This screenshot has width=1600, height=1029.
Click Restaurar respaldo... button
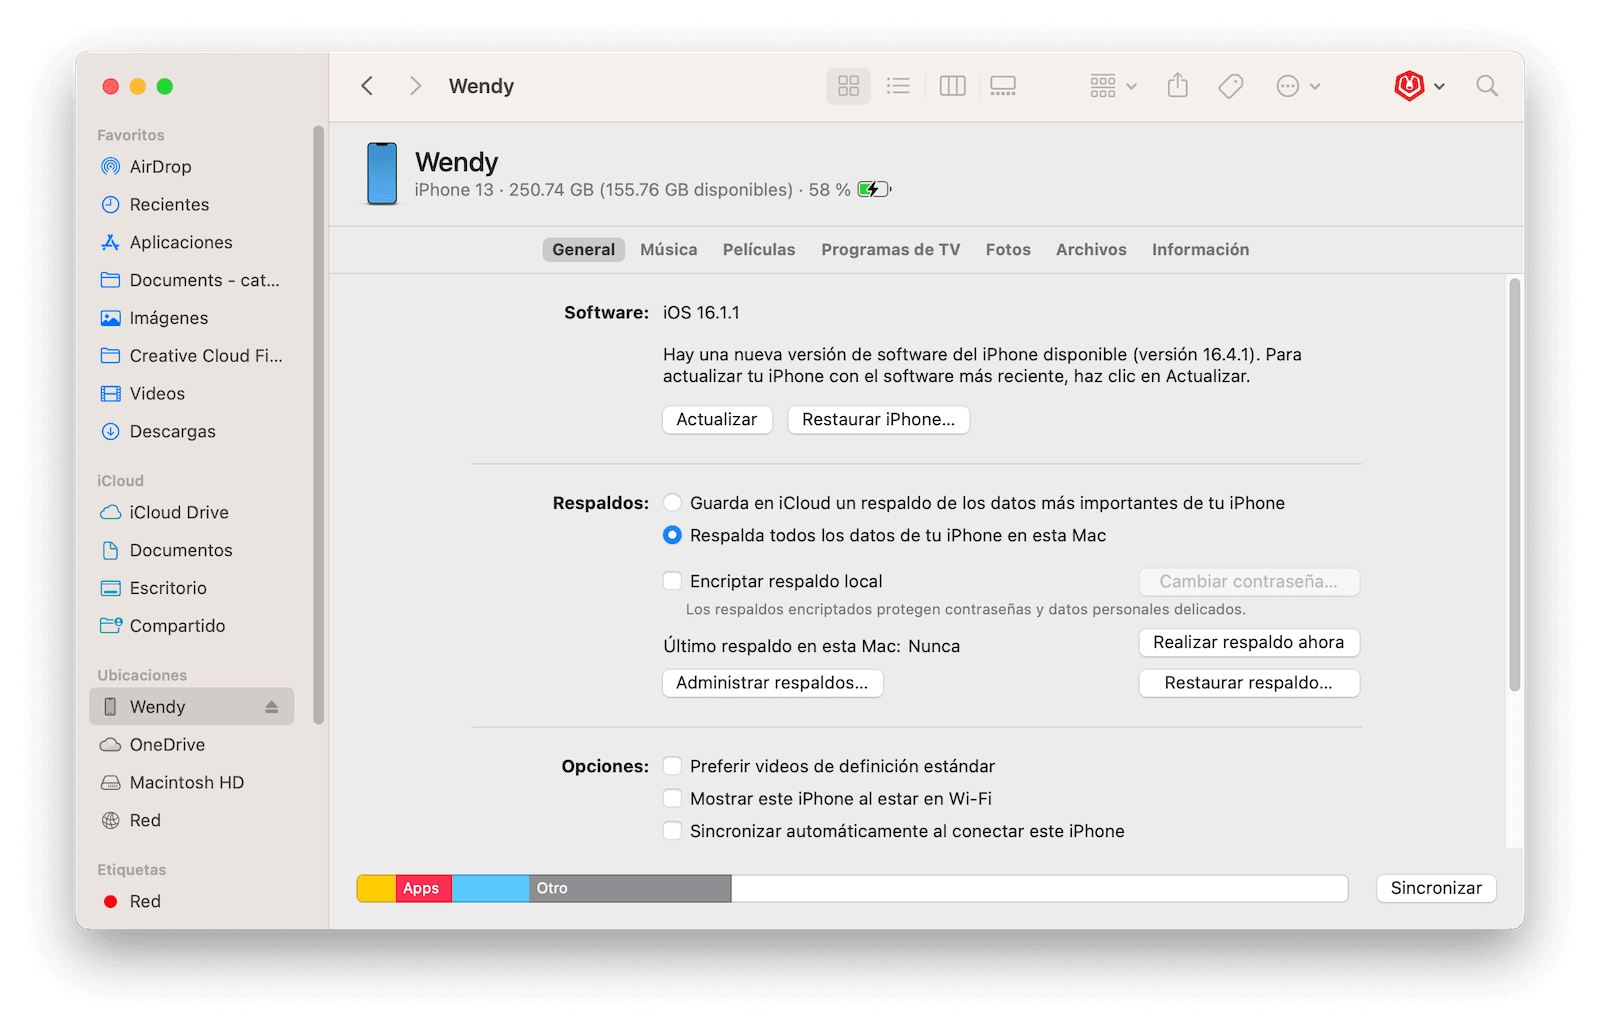1249,683
